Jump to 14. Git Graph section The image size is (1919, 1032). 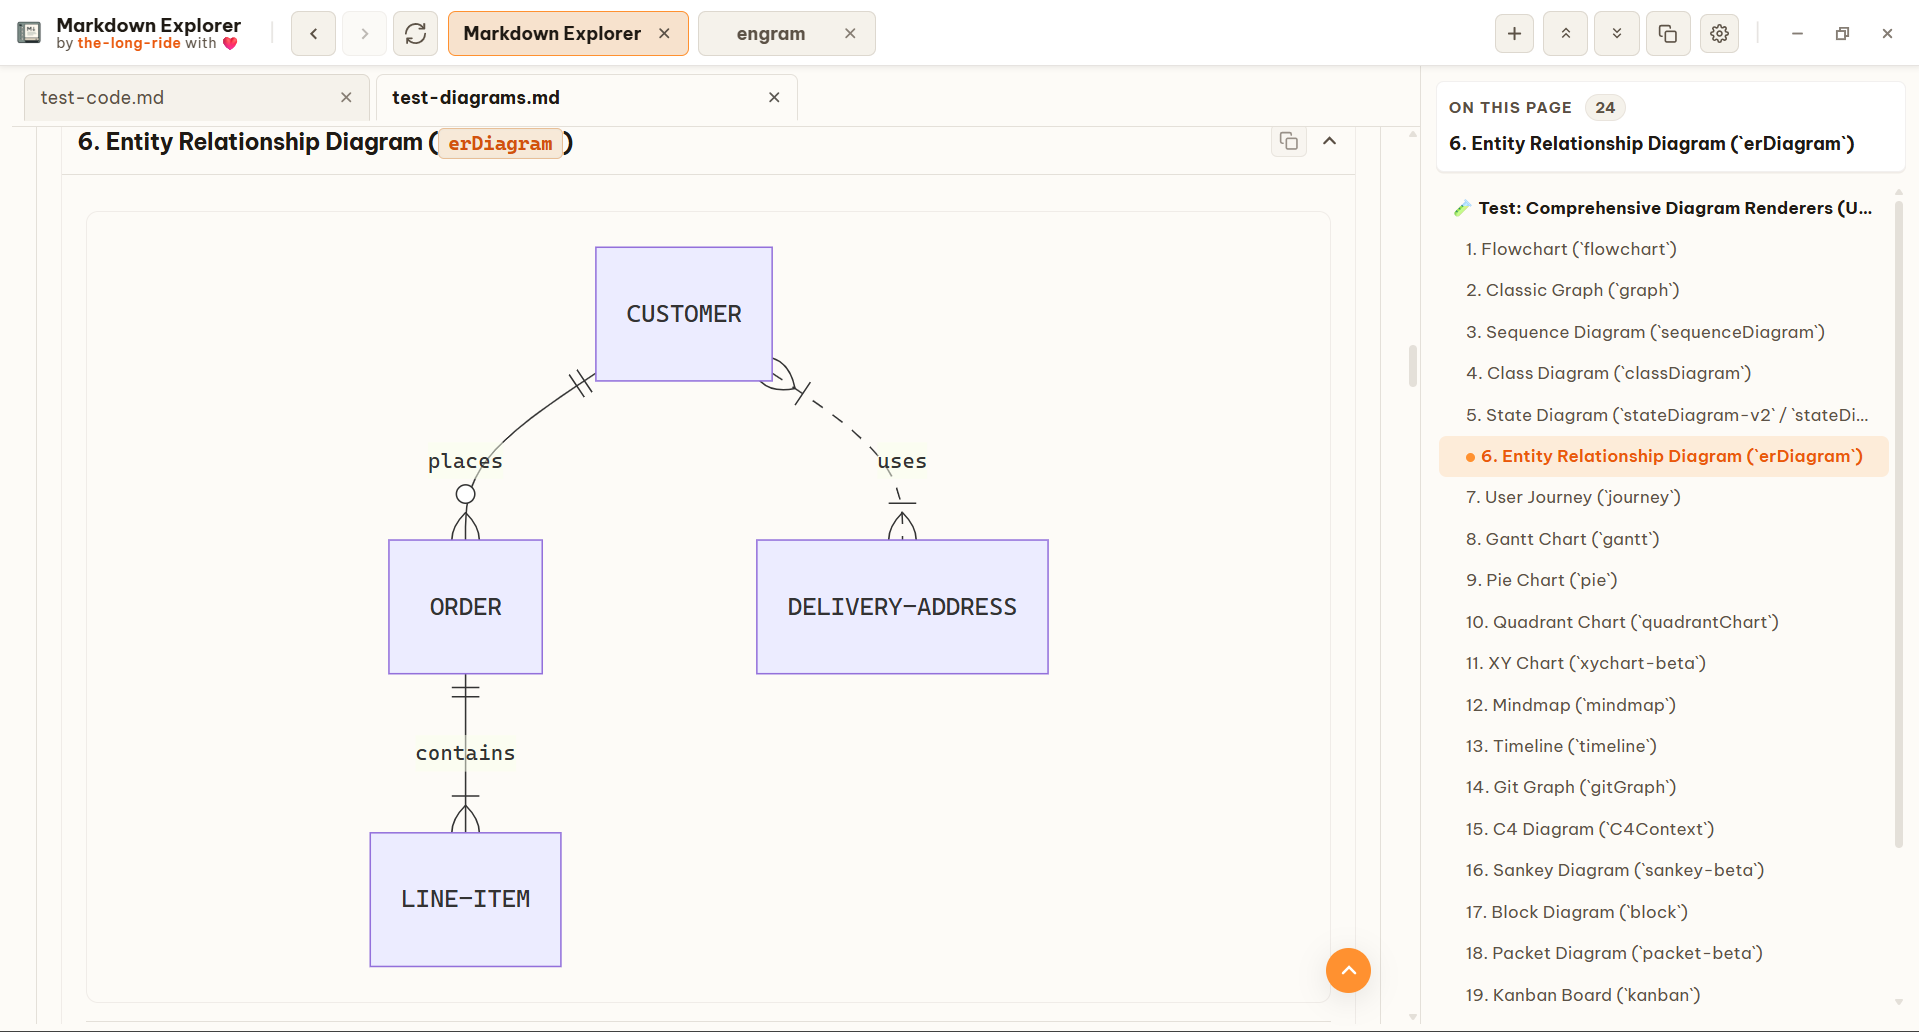click(x=1663, y=787)
